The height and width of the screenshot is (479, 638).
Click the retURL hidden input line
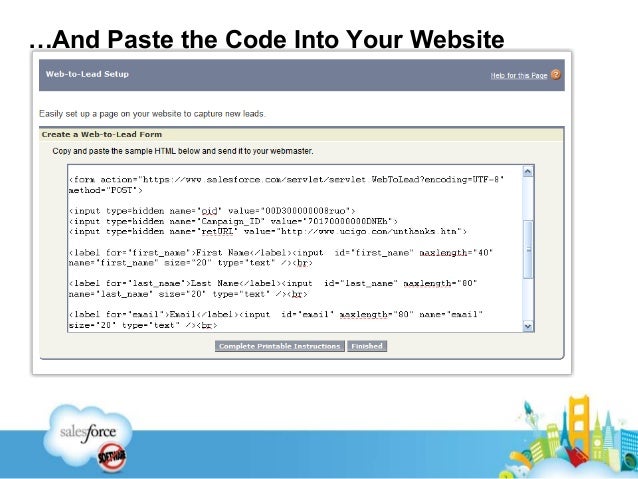coord(268,231)
